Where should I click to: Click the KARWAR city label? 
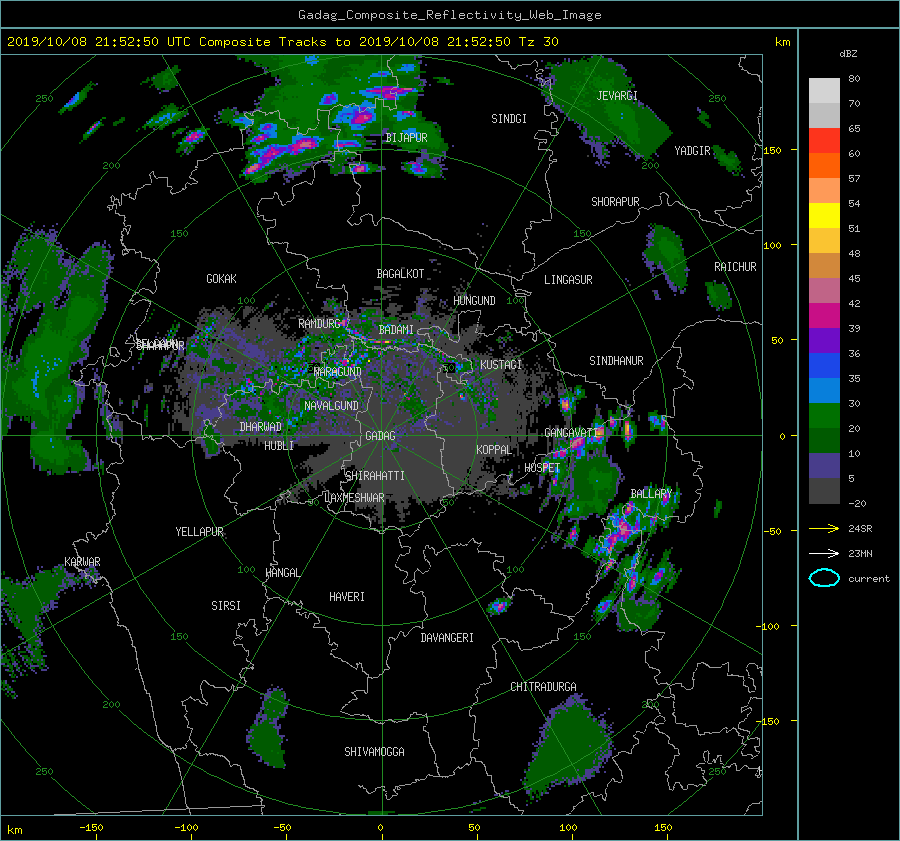pos(82,562)
